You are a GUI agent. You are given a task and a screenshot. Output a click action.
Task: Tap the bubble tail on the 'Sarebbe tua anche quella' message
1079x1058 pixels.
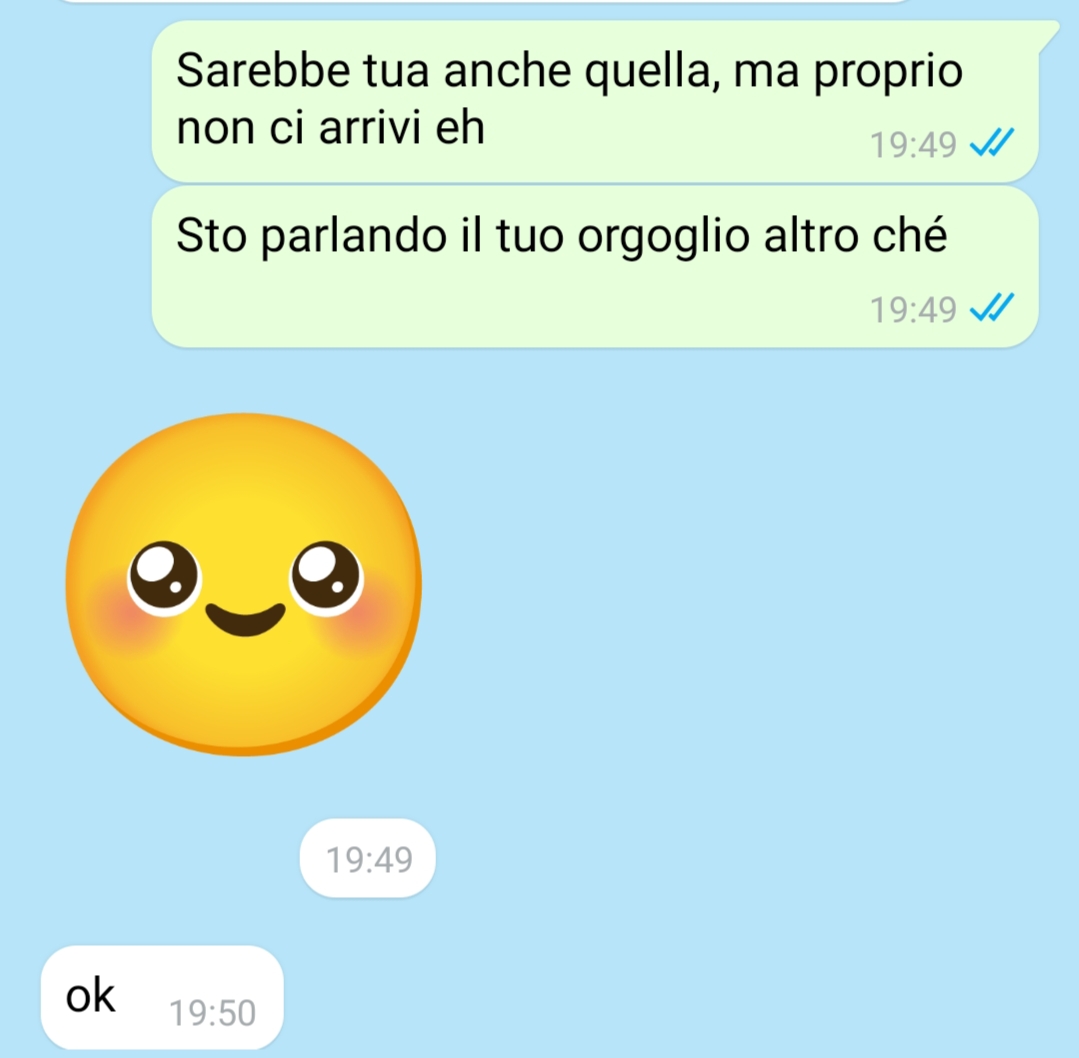(1048, 34)
